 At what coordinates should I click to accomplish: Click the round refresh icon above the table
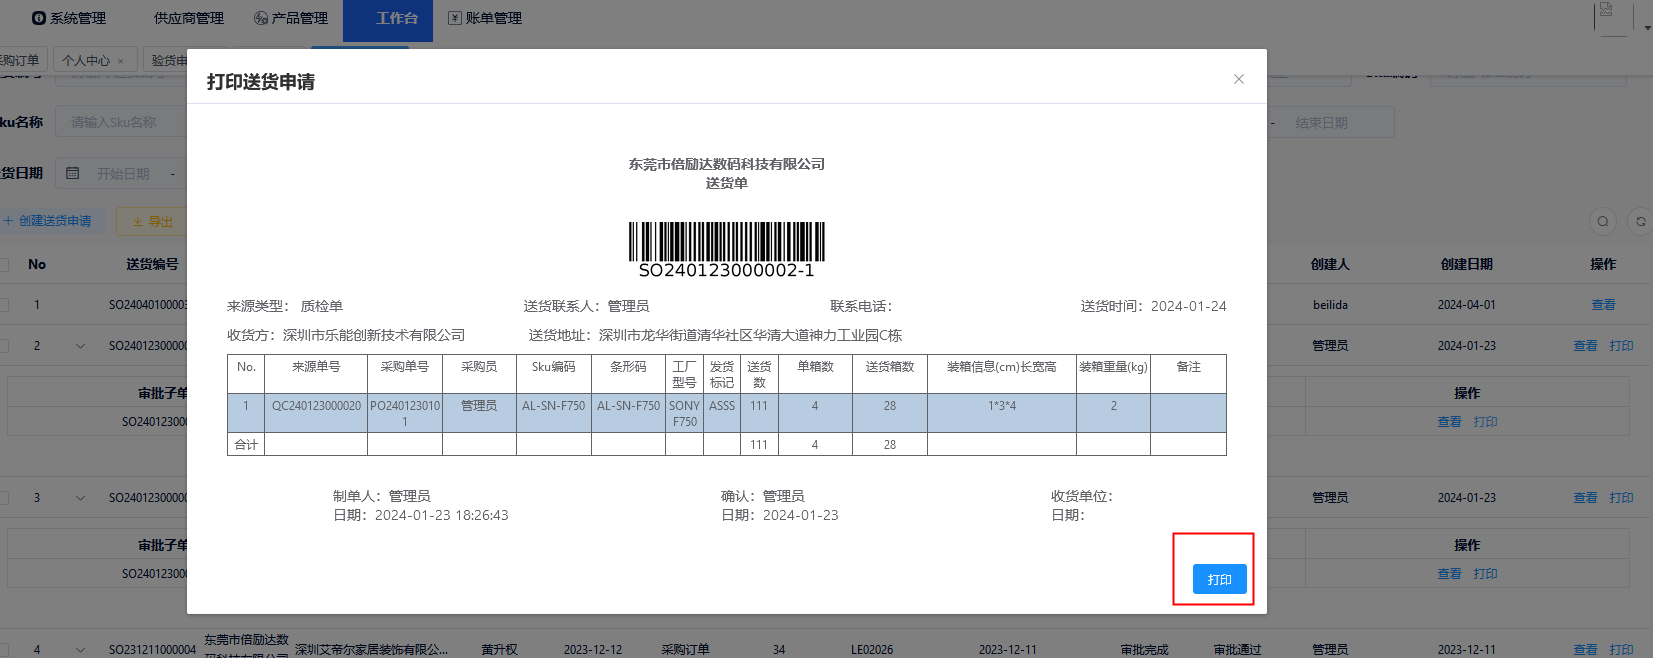(1640, 221)
